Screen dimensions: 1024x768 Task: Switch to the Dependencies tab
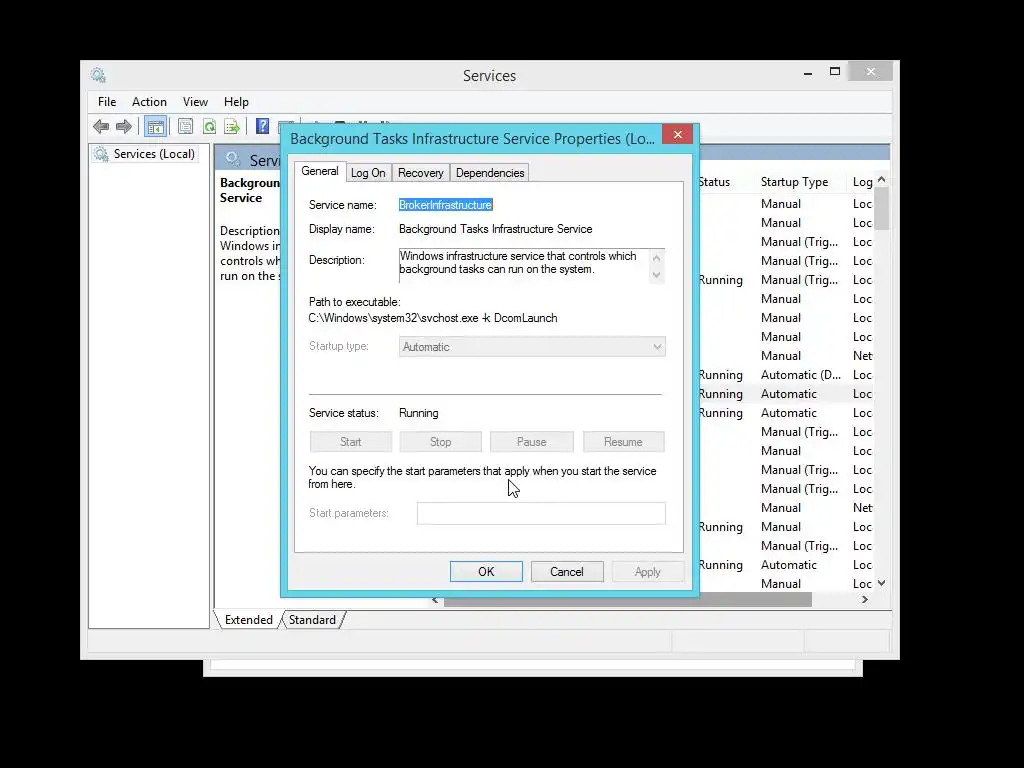(x=490, y=173)
